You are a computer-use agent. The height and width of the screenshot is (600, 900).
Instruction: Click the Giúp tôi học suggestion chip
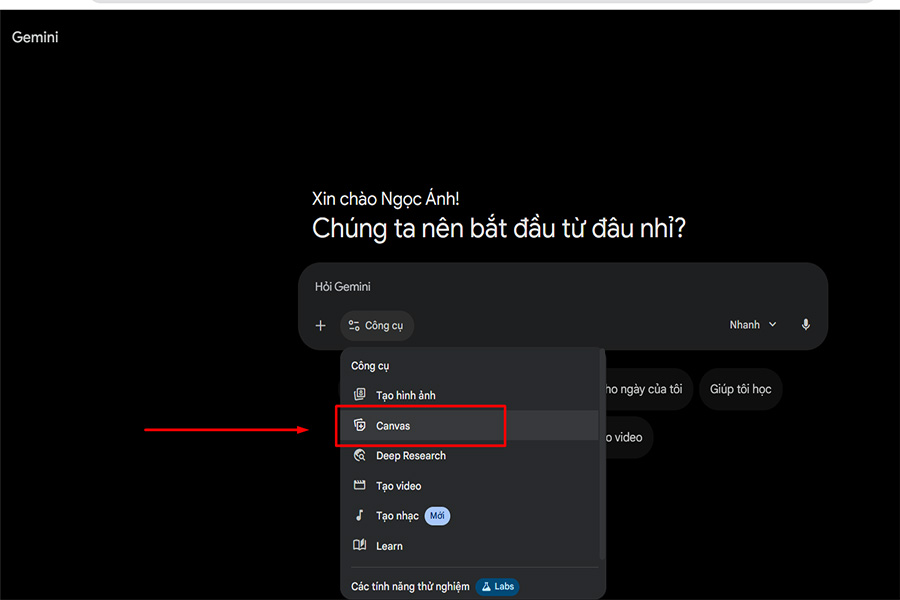point(740,389)
